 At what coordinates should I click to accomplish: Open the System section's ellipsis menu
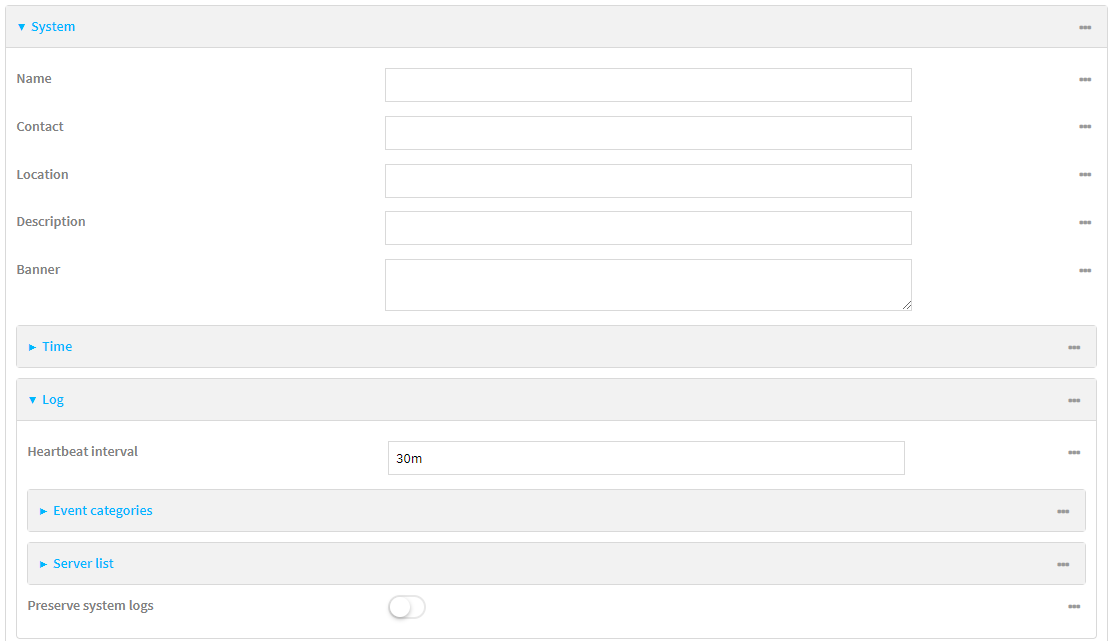coord(1085,27)
